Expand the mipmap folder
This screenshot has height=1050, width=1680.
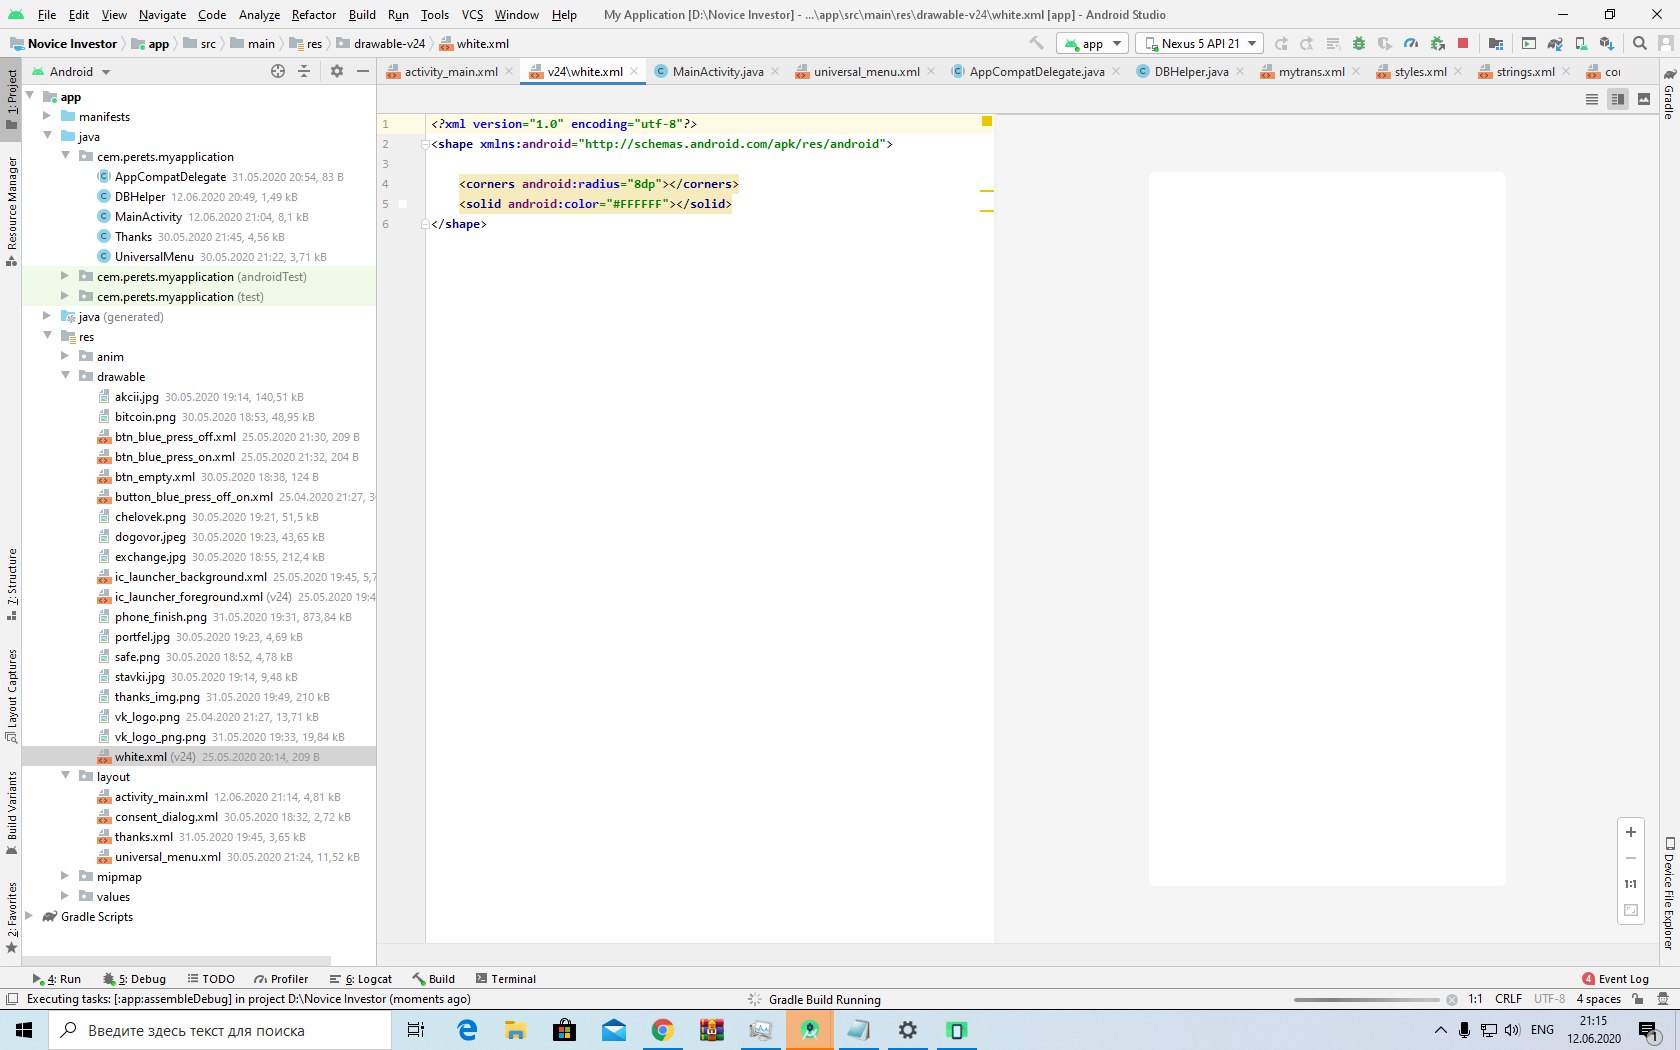point(66,876)
